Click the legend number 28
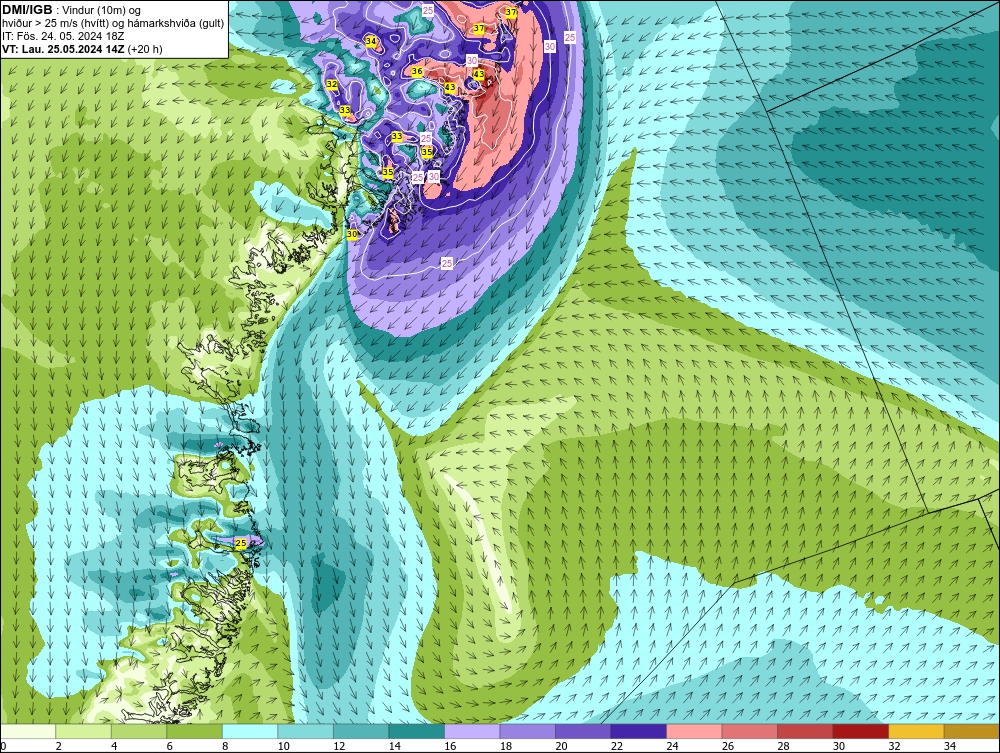The height and width of the screenshot is (753, 1000). [x=783, y=746]
